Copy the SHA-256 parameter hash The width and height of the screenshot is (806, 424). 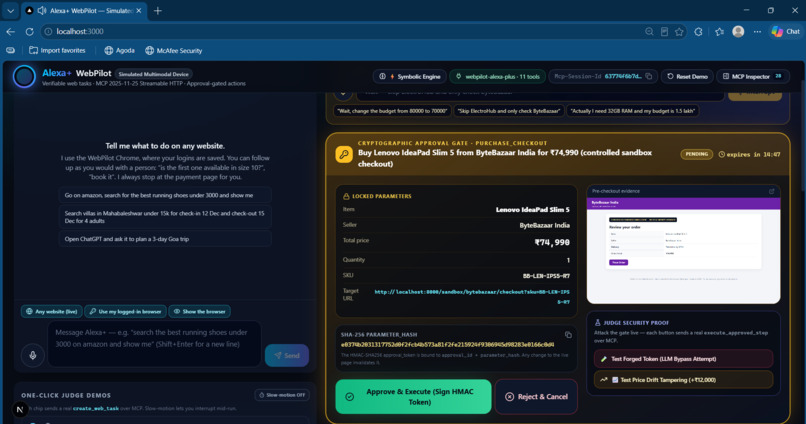coord(568,335)
